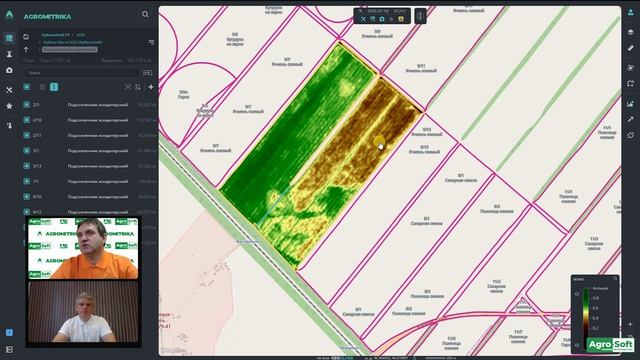
Task: Select field row 3/13 in the list
Action: pyautogui.click(x=89, y=166)
